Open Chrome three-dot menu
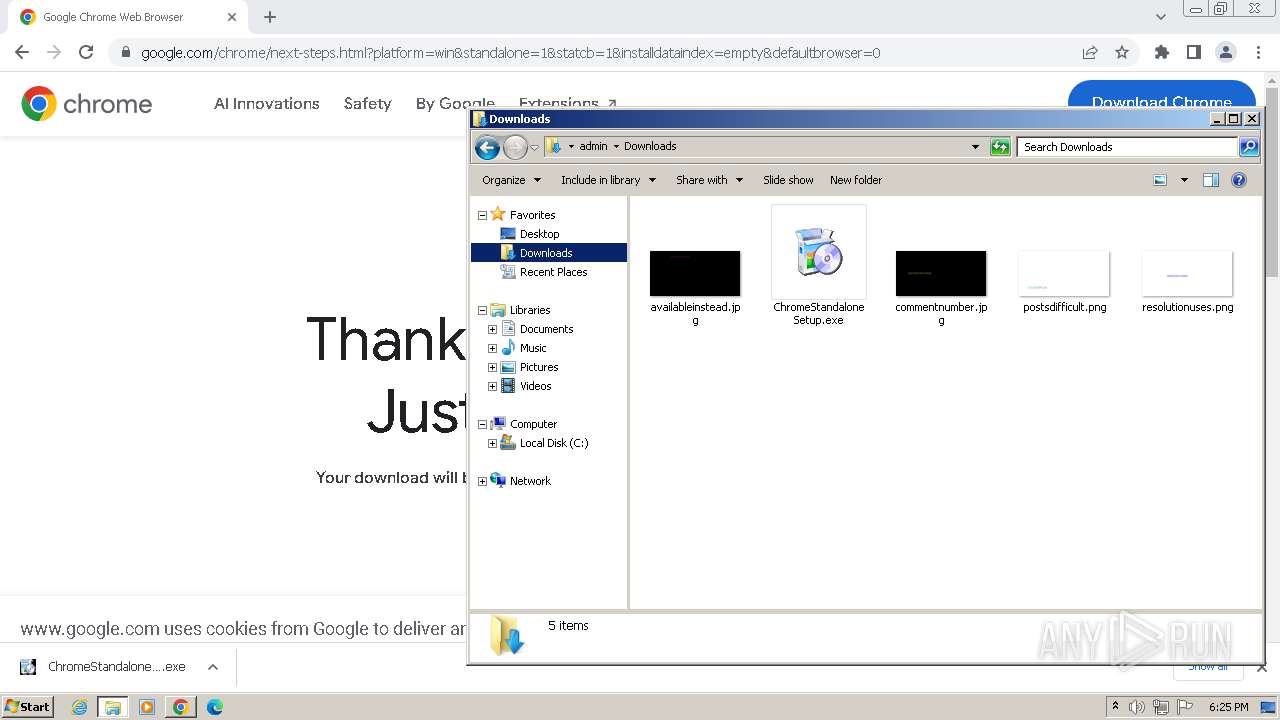The width and height of the screenshot is (1280, 720). click(1257, 52)
